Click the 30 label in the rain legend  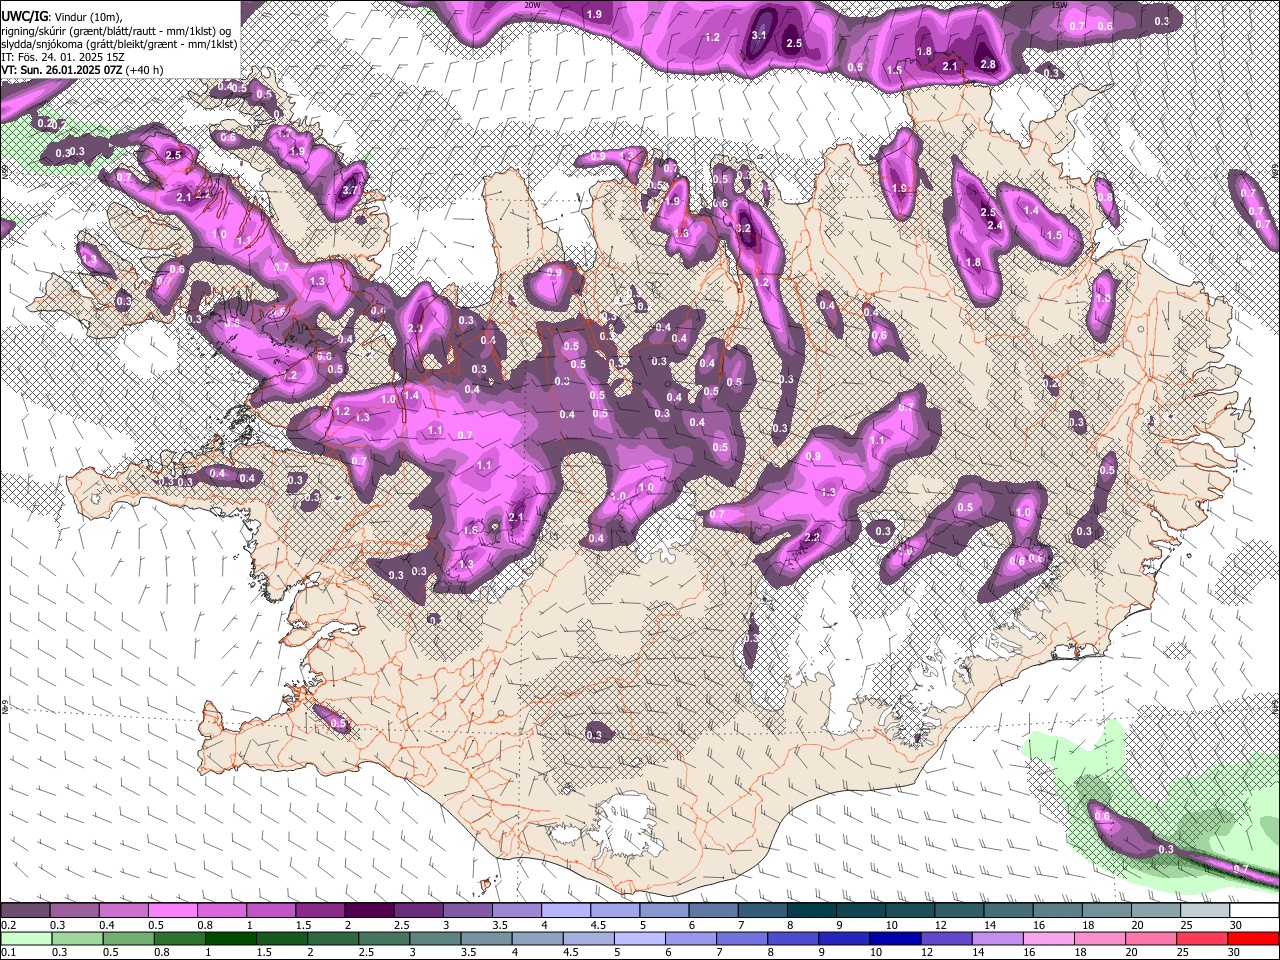tap(1236, 953)
